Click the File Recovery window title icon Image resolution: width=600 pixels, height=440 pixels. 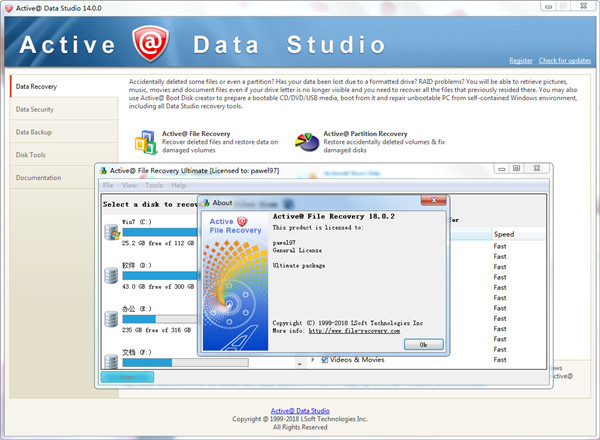tap(103, 171)
